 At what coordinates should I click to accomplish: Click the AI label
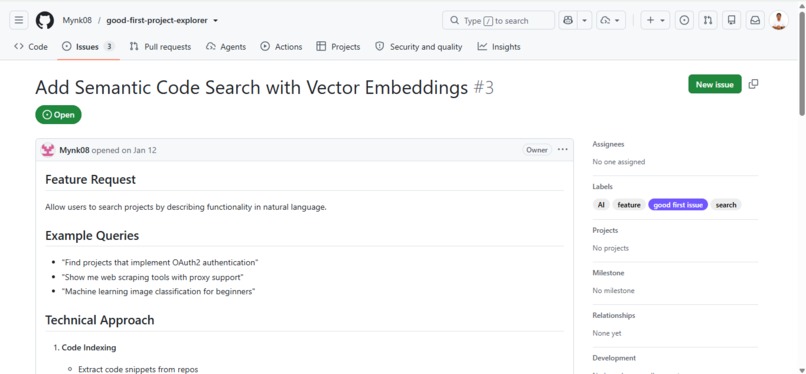coord(601,205)
